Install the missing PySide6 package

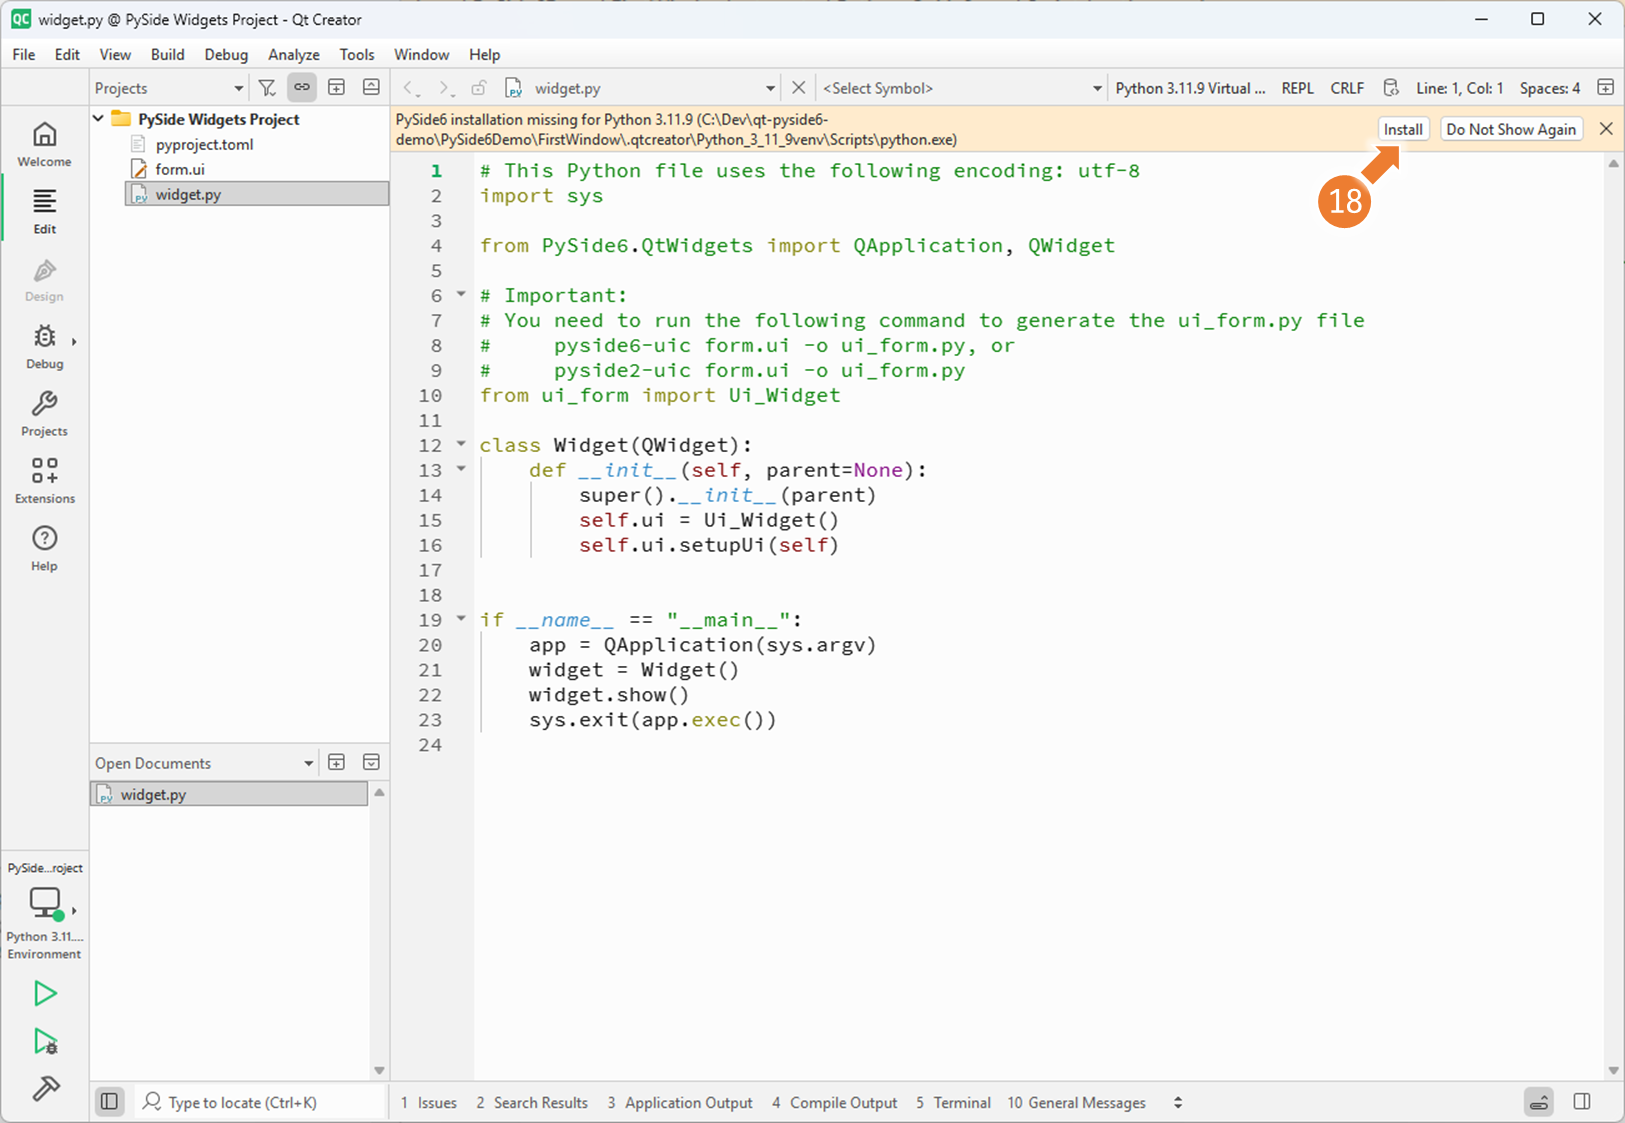(1403, 129)
